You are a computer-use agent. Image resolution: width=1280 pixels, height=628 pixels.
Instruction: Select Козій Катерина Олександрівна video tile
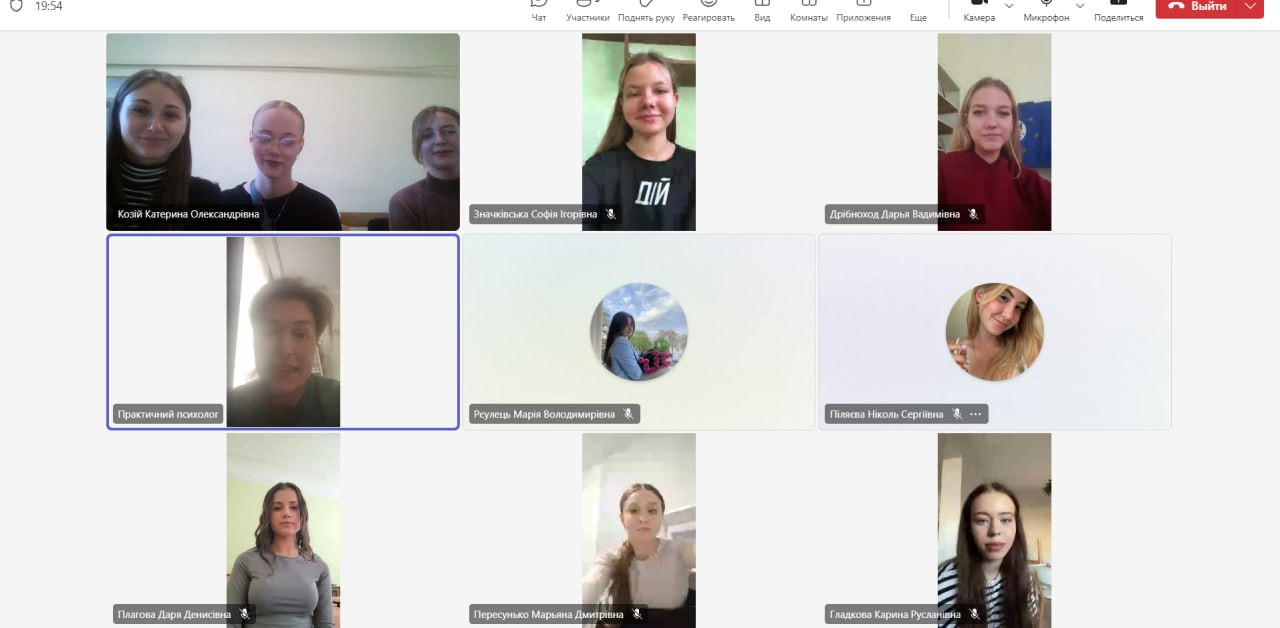(283, 132)
